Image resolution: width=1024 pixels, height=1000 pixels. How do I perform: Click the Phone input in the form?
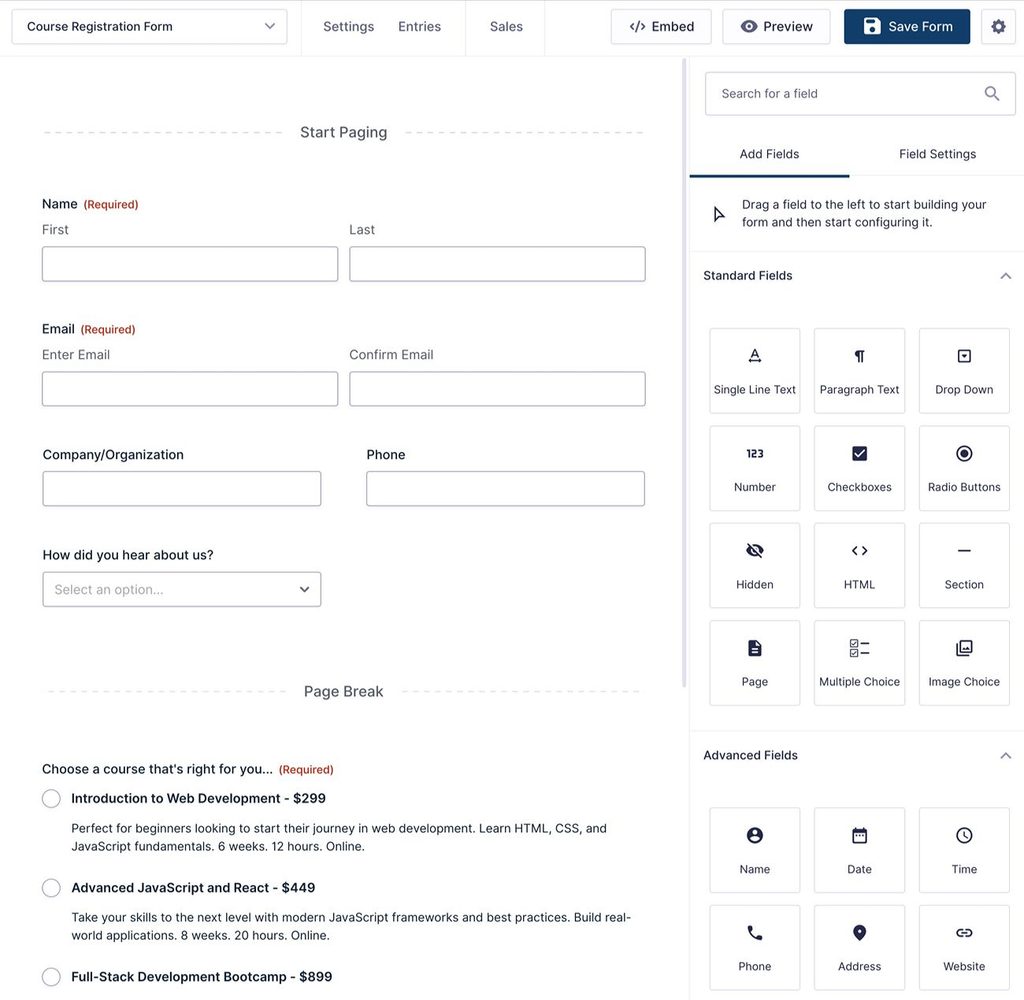(x=505, y=489)
